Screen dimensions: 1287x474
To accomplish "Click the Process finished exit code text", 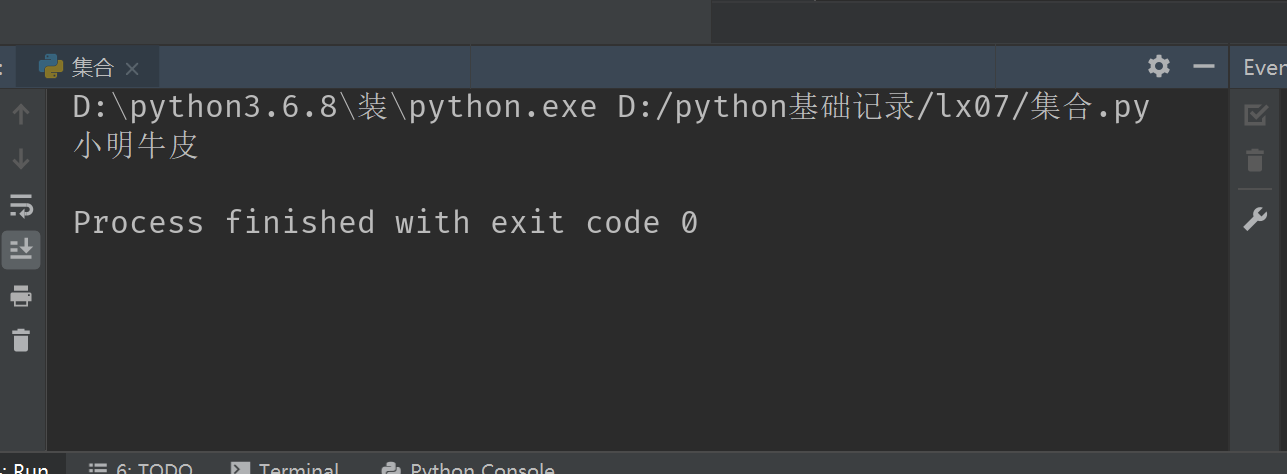I will (385, 222).
